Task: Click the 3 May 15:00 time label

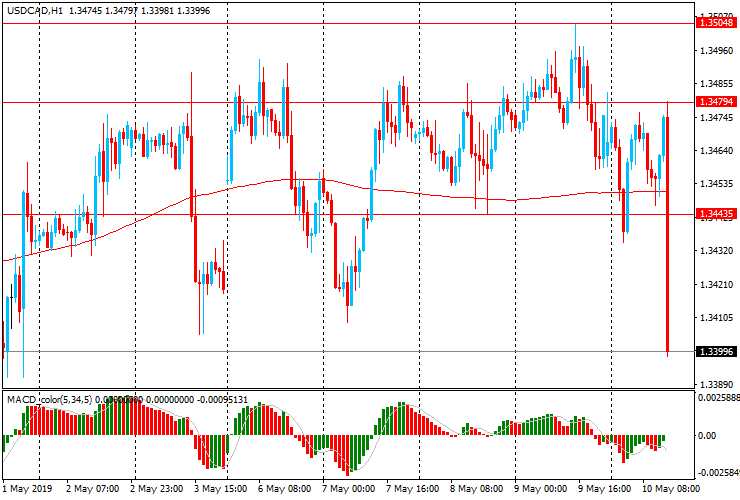Action: tap(220, 489)
